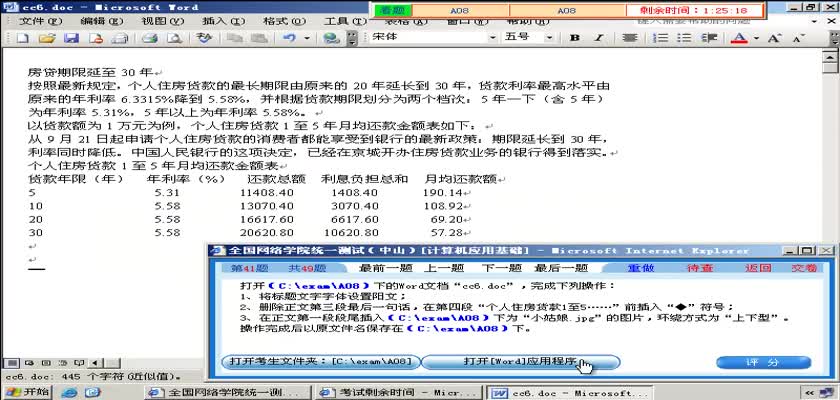Open the 视图 menu
The image size is (840, 400).
click(162, 21)
